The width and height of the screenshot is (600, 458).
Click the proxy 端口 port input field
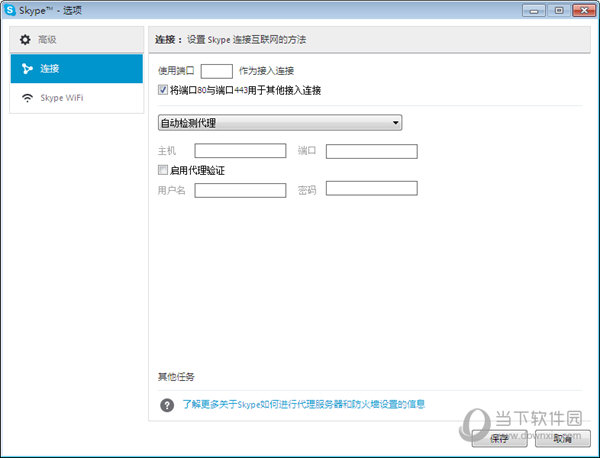click(372, 151)
